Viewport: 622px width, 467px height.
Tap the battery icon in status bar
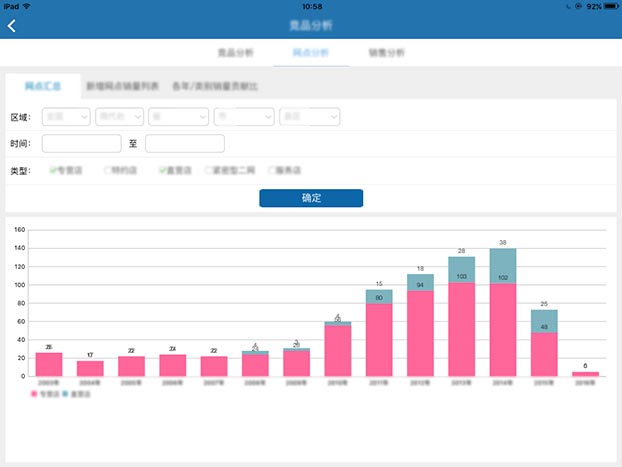(x=606, y=6)
